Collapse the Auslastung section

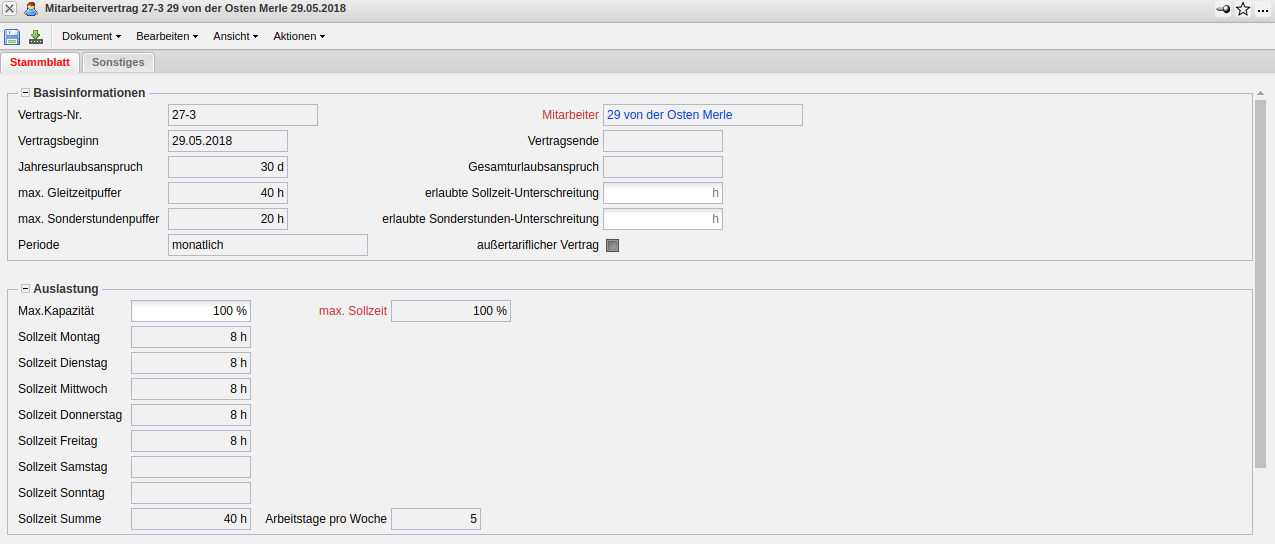pos(26,289)
